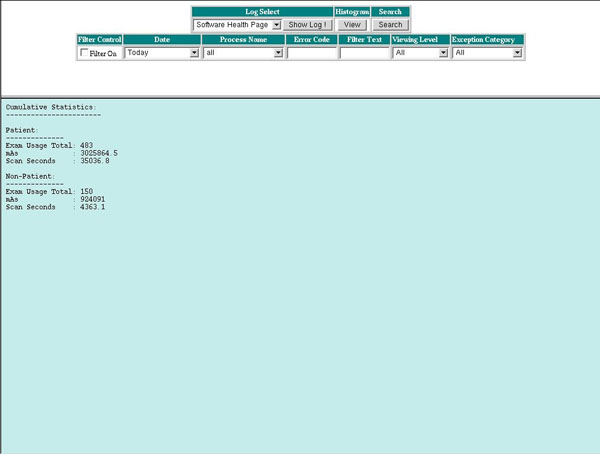Click into the Error Code field

tap(312, 53)
